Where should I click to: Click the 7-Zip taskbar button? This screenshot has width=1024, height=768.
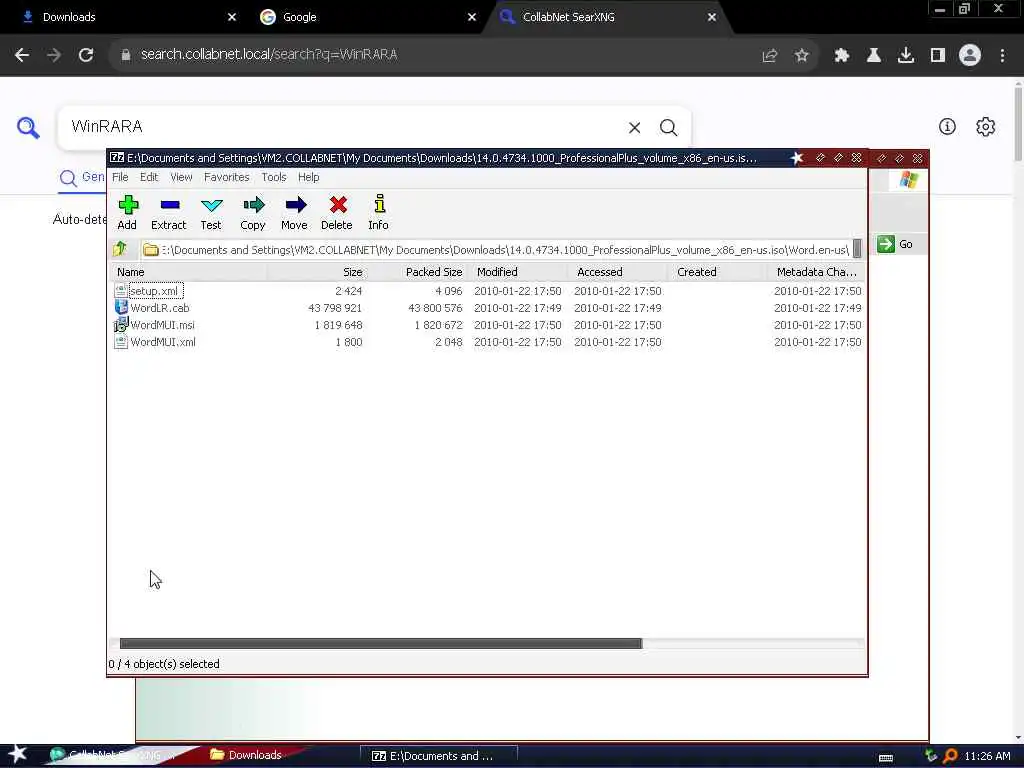click(439, 756)
